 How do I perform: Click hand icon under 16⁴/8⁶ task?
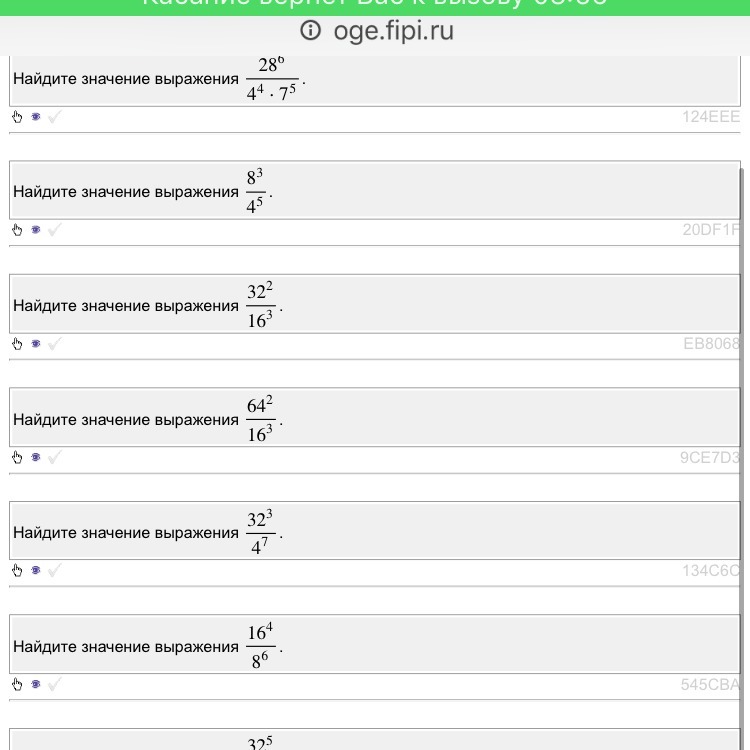17,685
